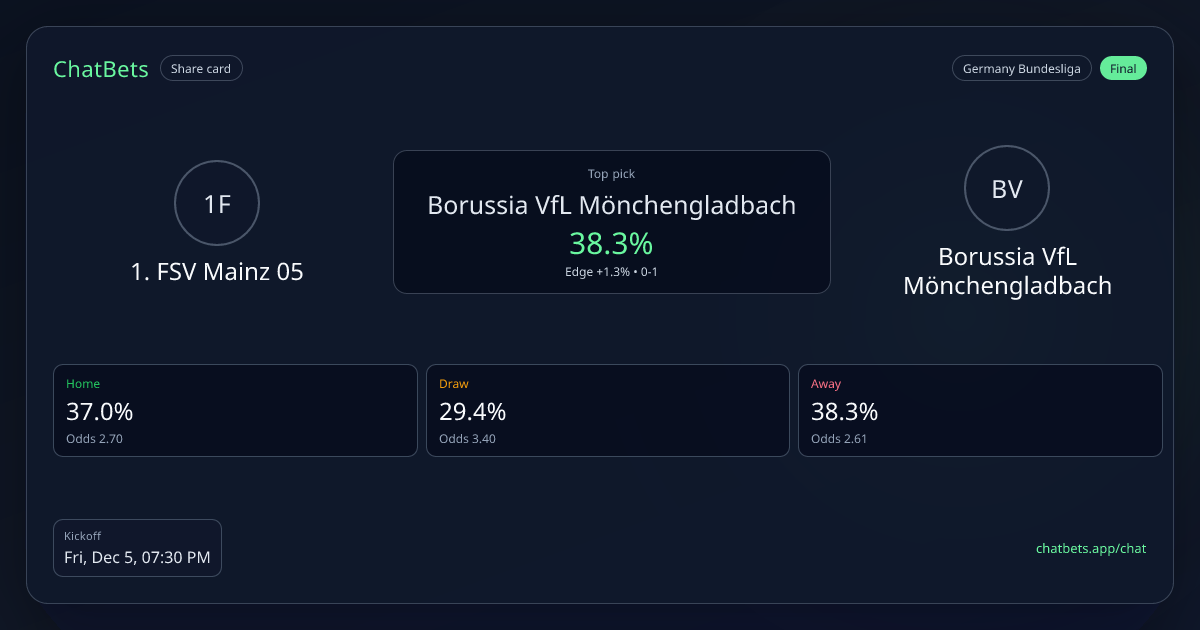Click the ChatBets logo
The width and height of the screenshot is (1200, 630).
(101, 69)
